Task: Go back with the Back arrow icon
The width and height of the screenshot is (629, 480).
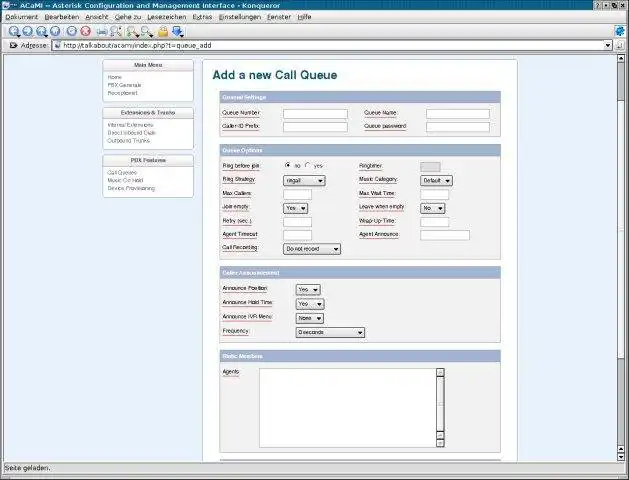Action: (x=14, y=31)
